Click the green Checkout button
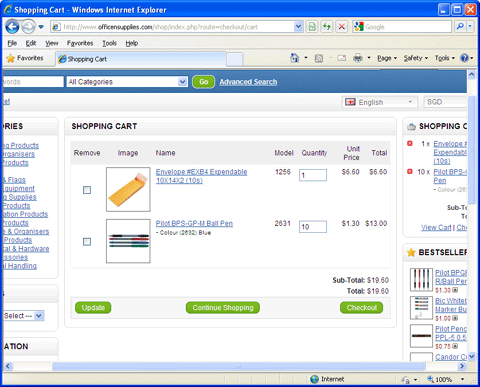This screenshot has width=480, height=387. pos(362,308)
